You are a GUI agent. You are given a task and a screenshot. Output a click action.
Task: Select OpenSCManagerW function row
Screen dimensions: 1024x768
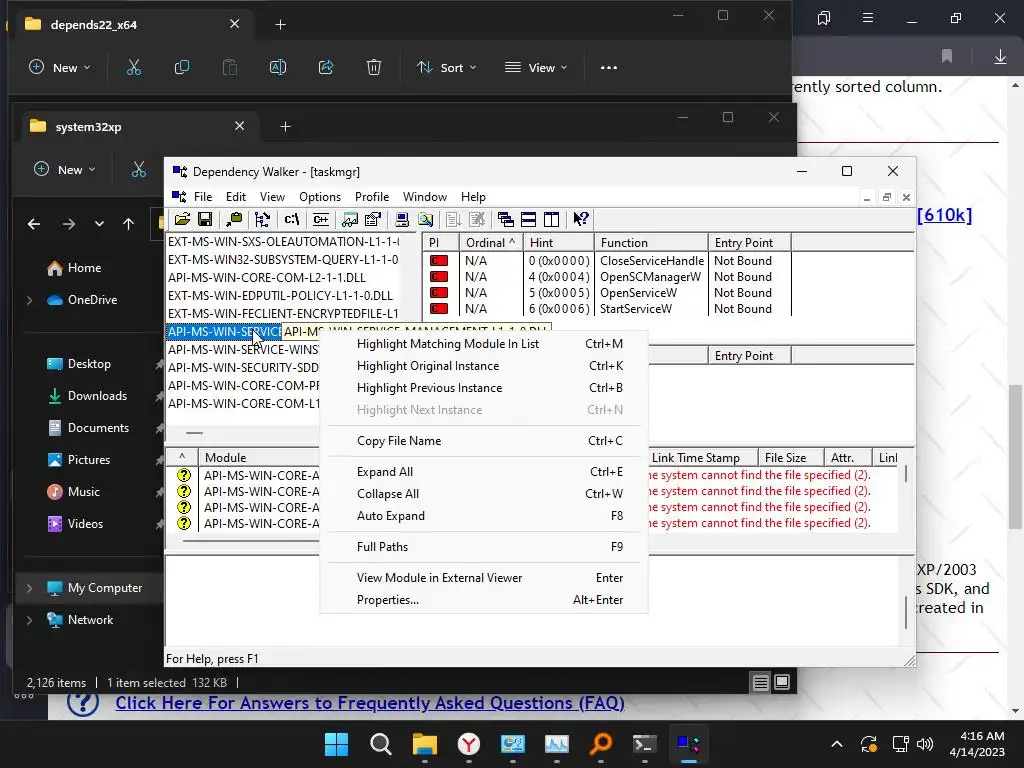pos(607,277)
